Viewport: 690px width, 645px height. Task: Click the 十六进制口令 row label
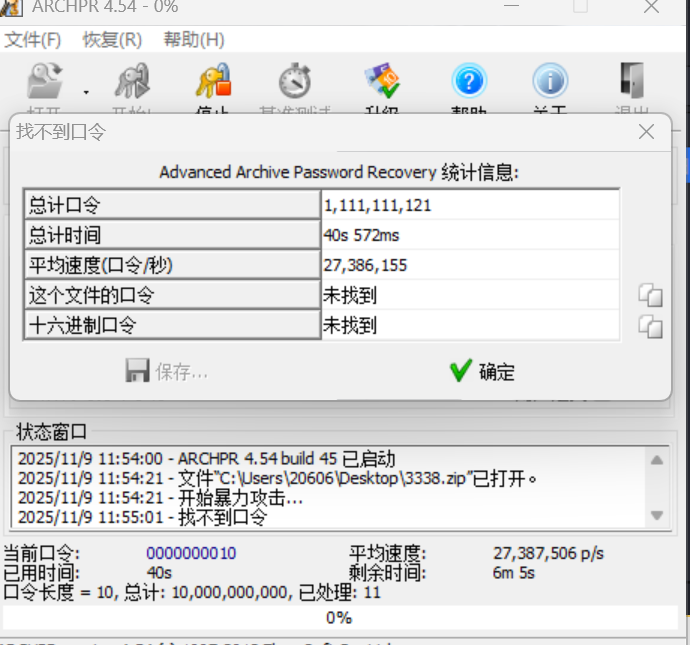point(172,324)
